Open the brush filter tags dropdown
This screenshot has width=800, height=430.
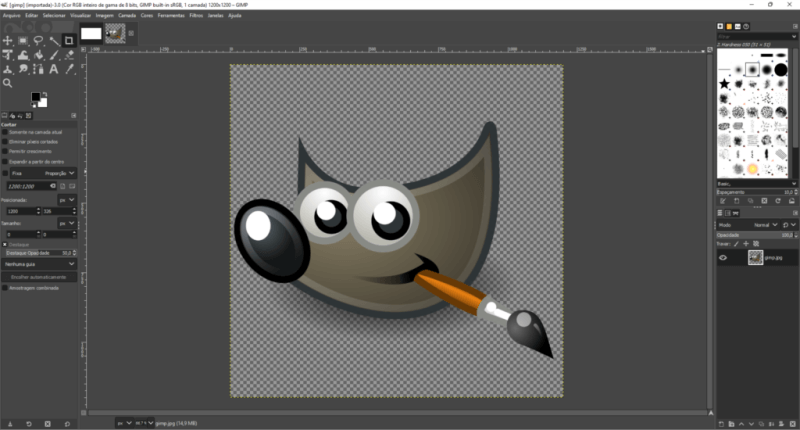click(x=794, y=37)
